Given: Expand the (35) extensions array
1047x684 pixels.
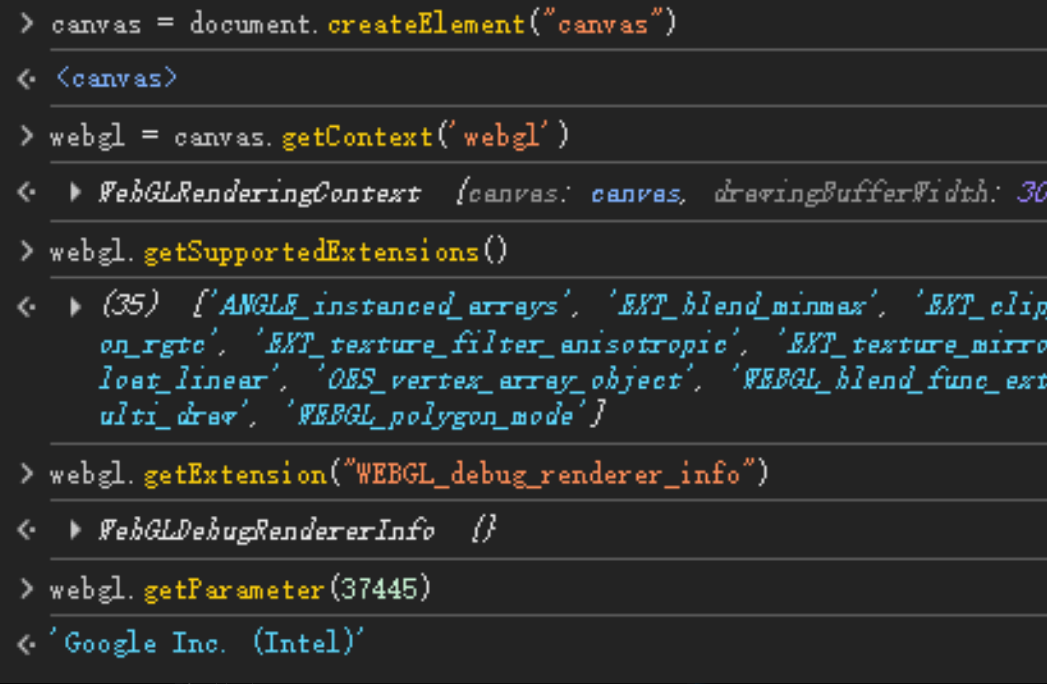Looking at the screenshot, I should [75, 307].
